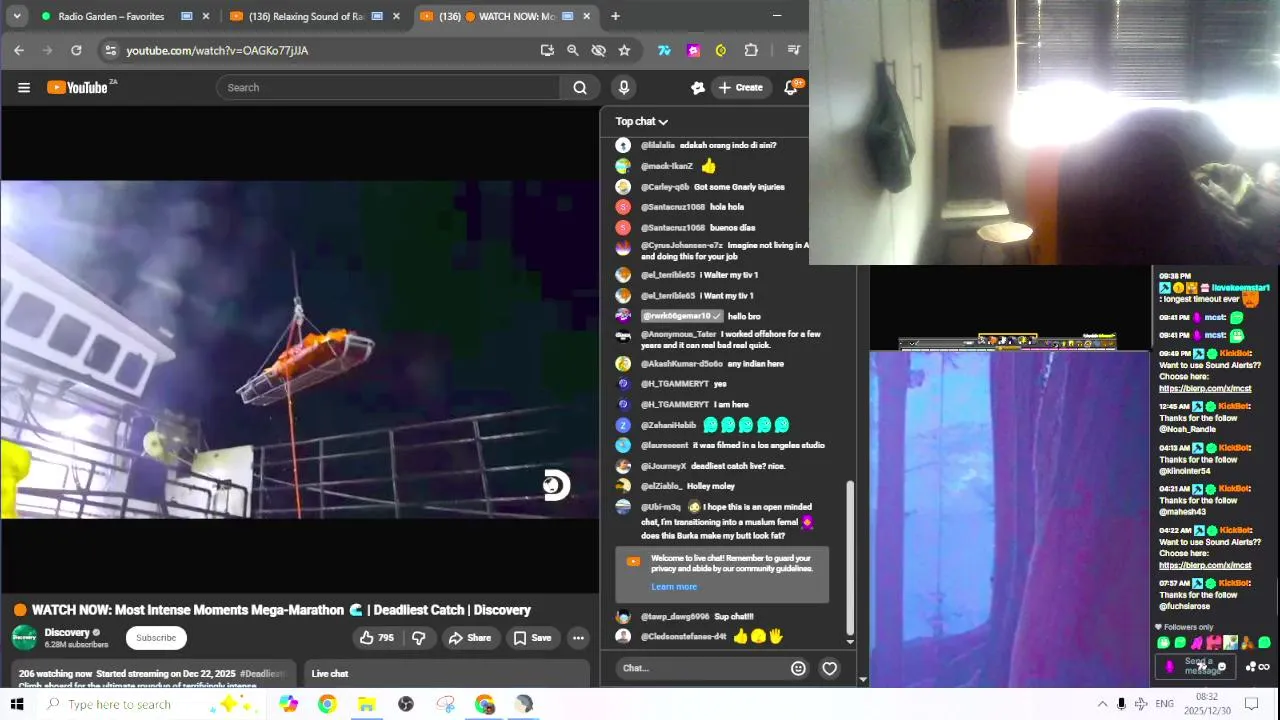Open the YouTube guide hamburger menu
The height and width of the screenshot is (720, 1280).
(x=24, y=87)
